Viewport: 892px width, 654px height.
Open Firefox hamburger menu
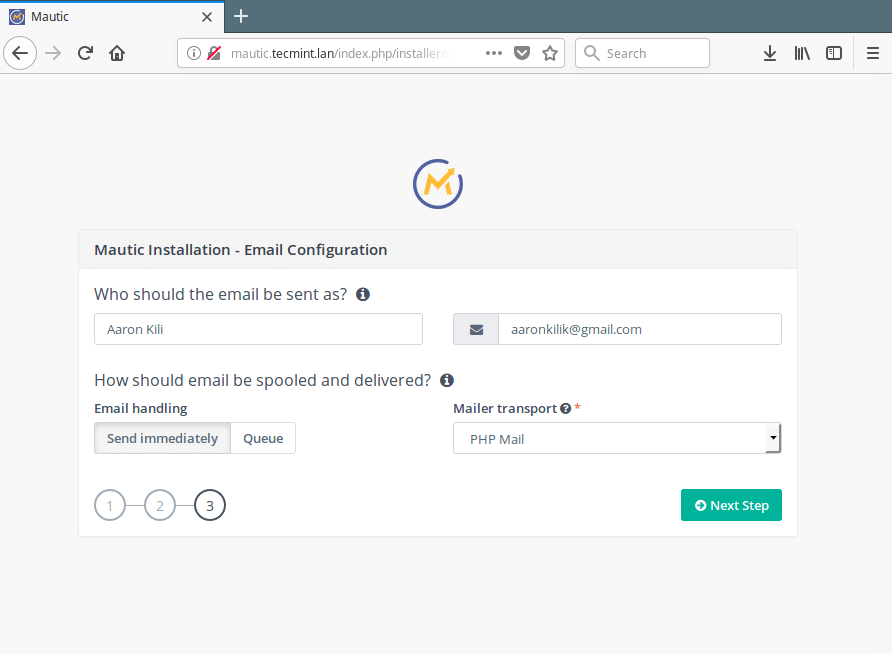click(873, 53)
